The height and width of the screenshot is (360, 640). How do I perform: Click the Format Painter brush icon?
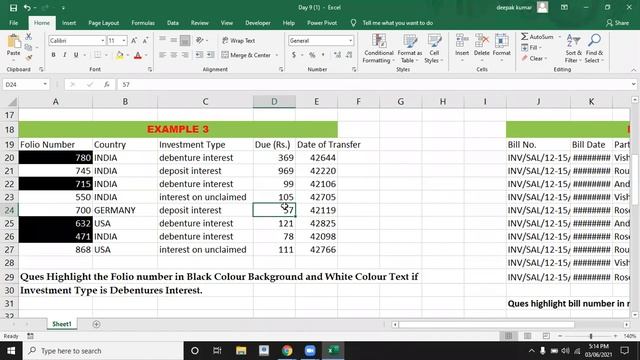pos(29,58)
